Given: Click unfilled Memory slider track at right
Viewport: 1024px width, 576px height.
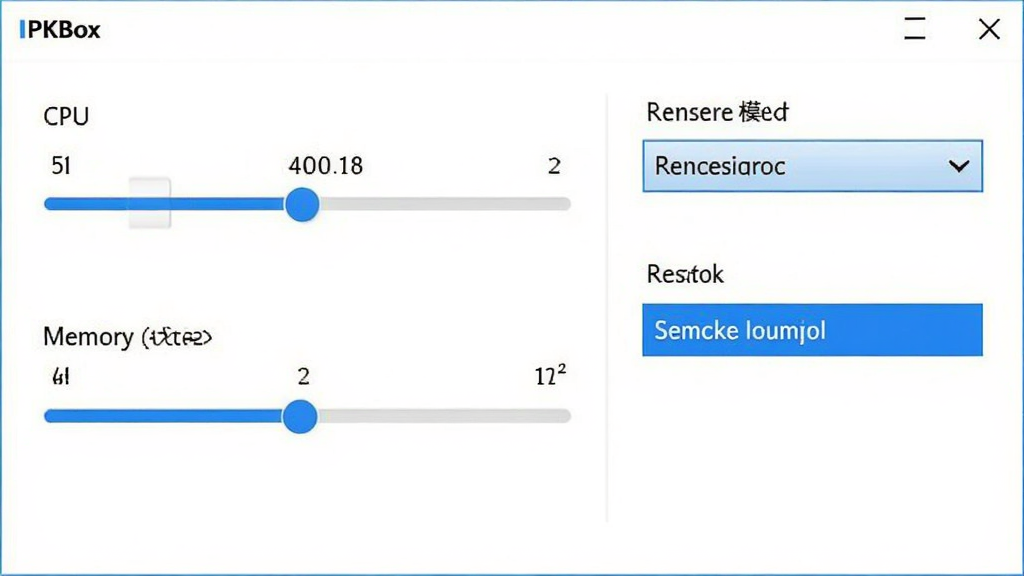Looking at the screenshot, I should tap(444, 416).
